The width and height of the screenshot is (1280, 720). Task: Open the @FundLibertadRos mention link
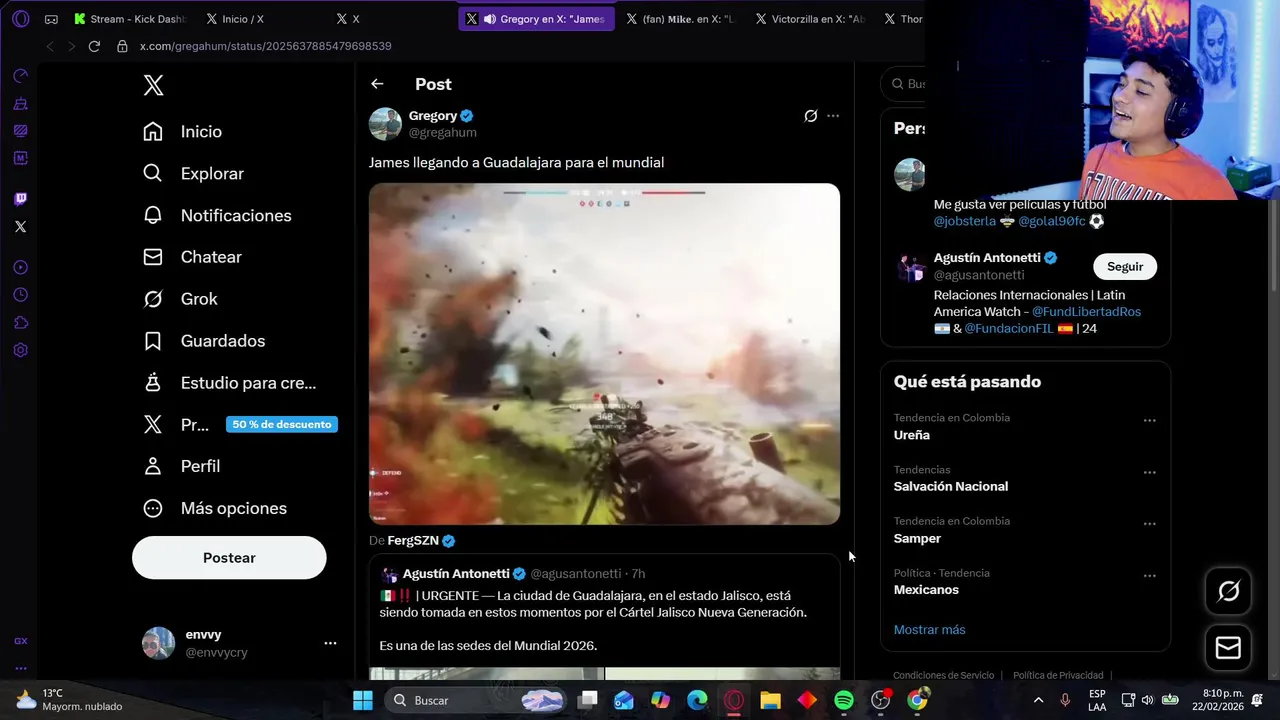coord(1086,311)
